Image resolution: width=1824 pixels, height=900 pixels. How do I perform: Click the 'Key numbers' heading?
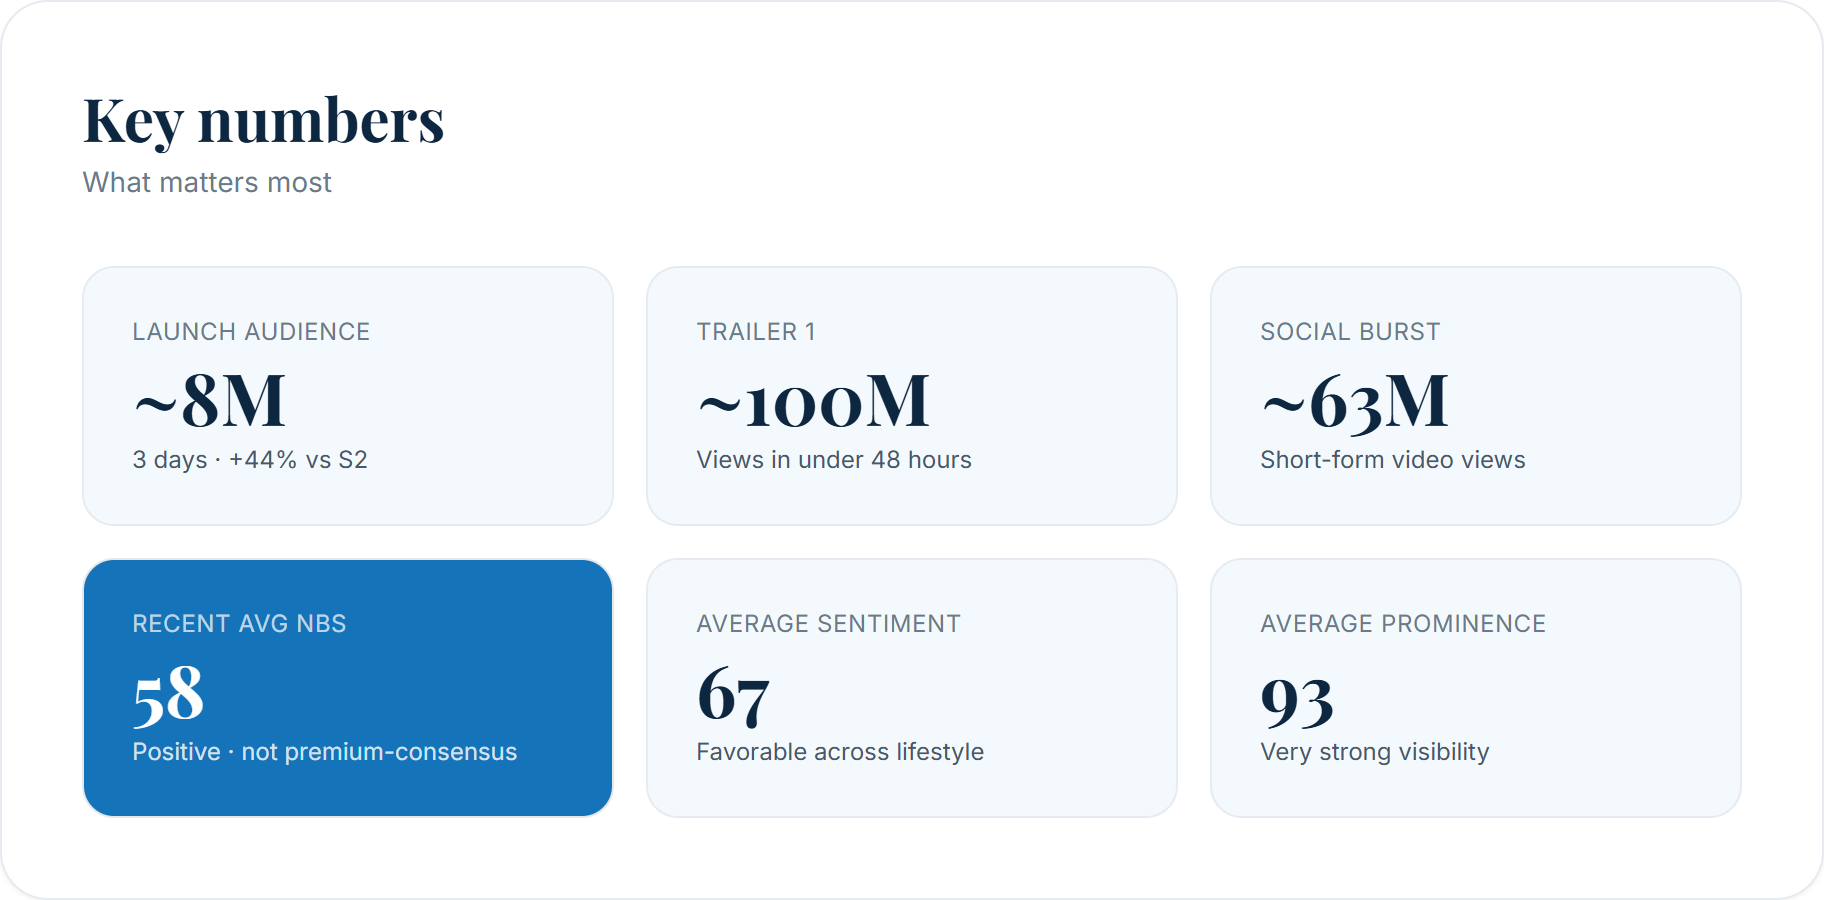(x=263, y=121)
